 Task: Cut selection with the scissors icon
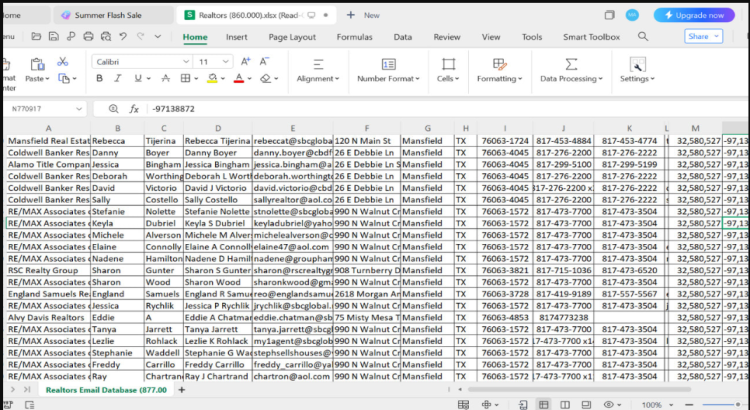[62, 62]
